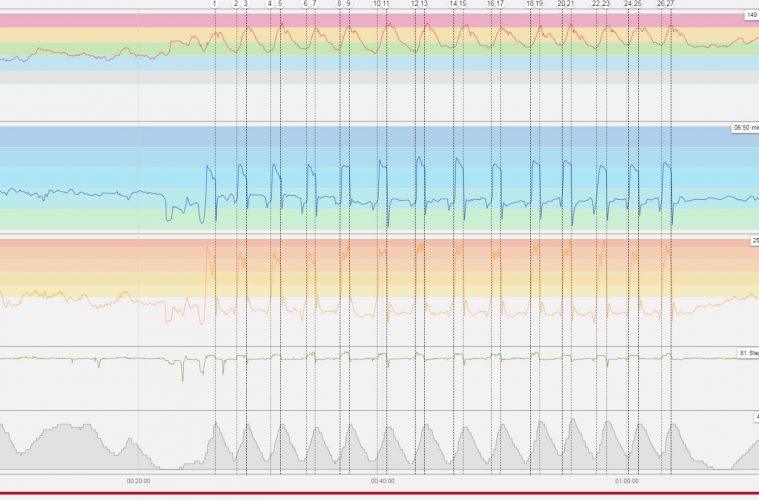This screenshot has width=759, height=500.
Task: Select lap marker 4
Action: pos(270,4)
